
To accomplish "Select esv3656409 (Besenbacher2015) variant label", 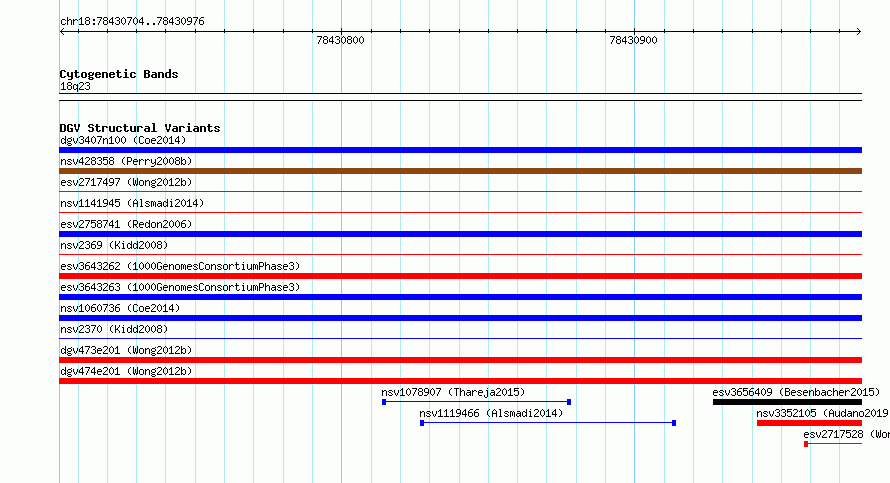I will pyautogui.click(x=796, y=392).
